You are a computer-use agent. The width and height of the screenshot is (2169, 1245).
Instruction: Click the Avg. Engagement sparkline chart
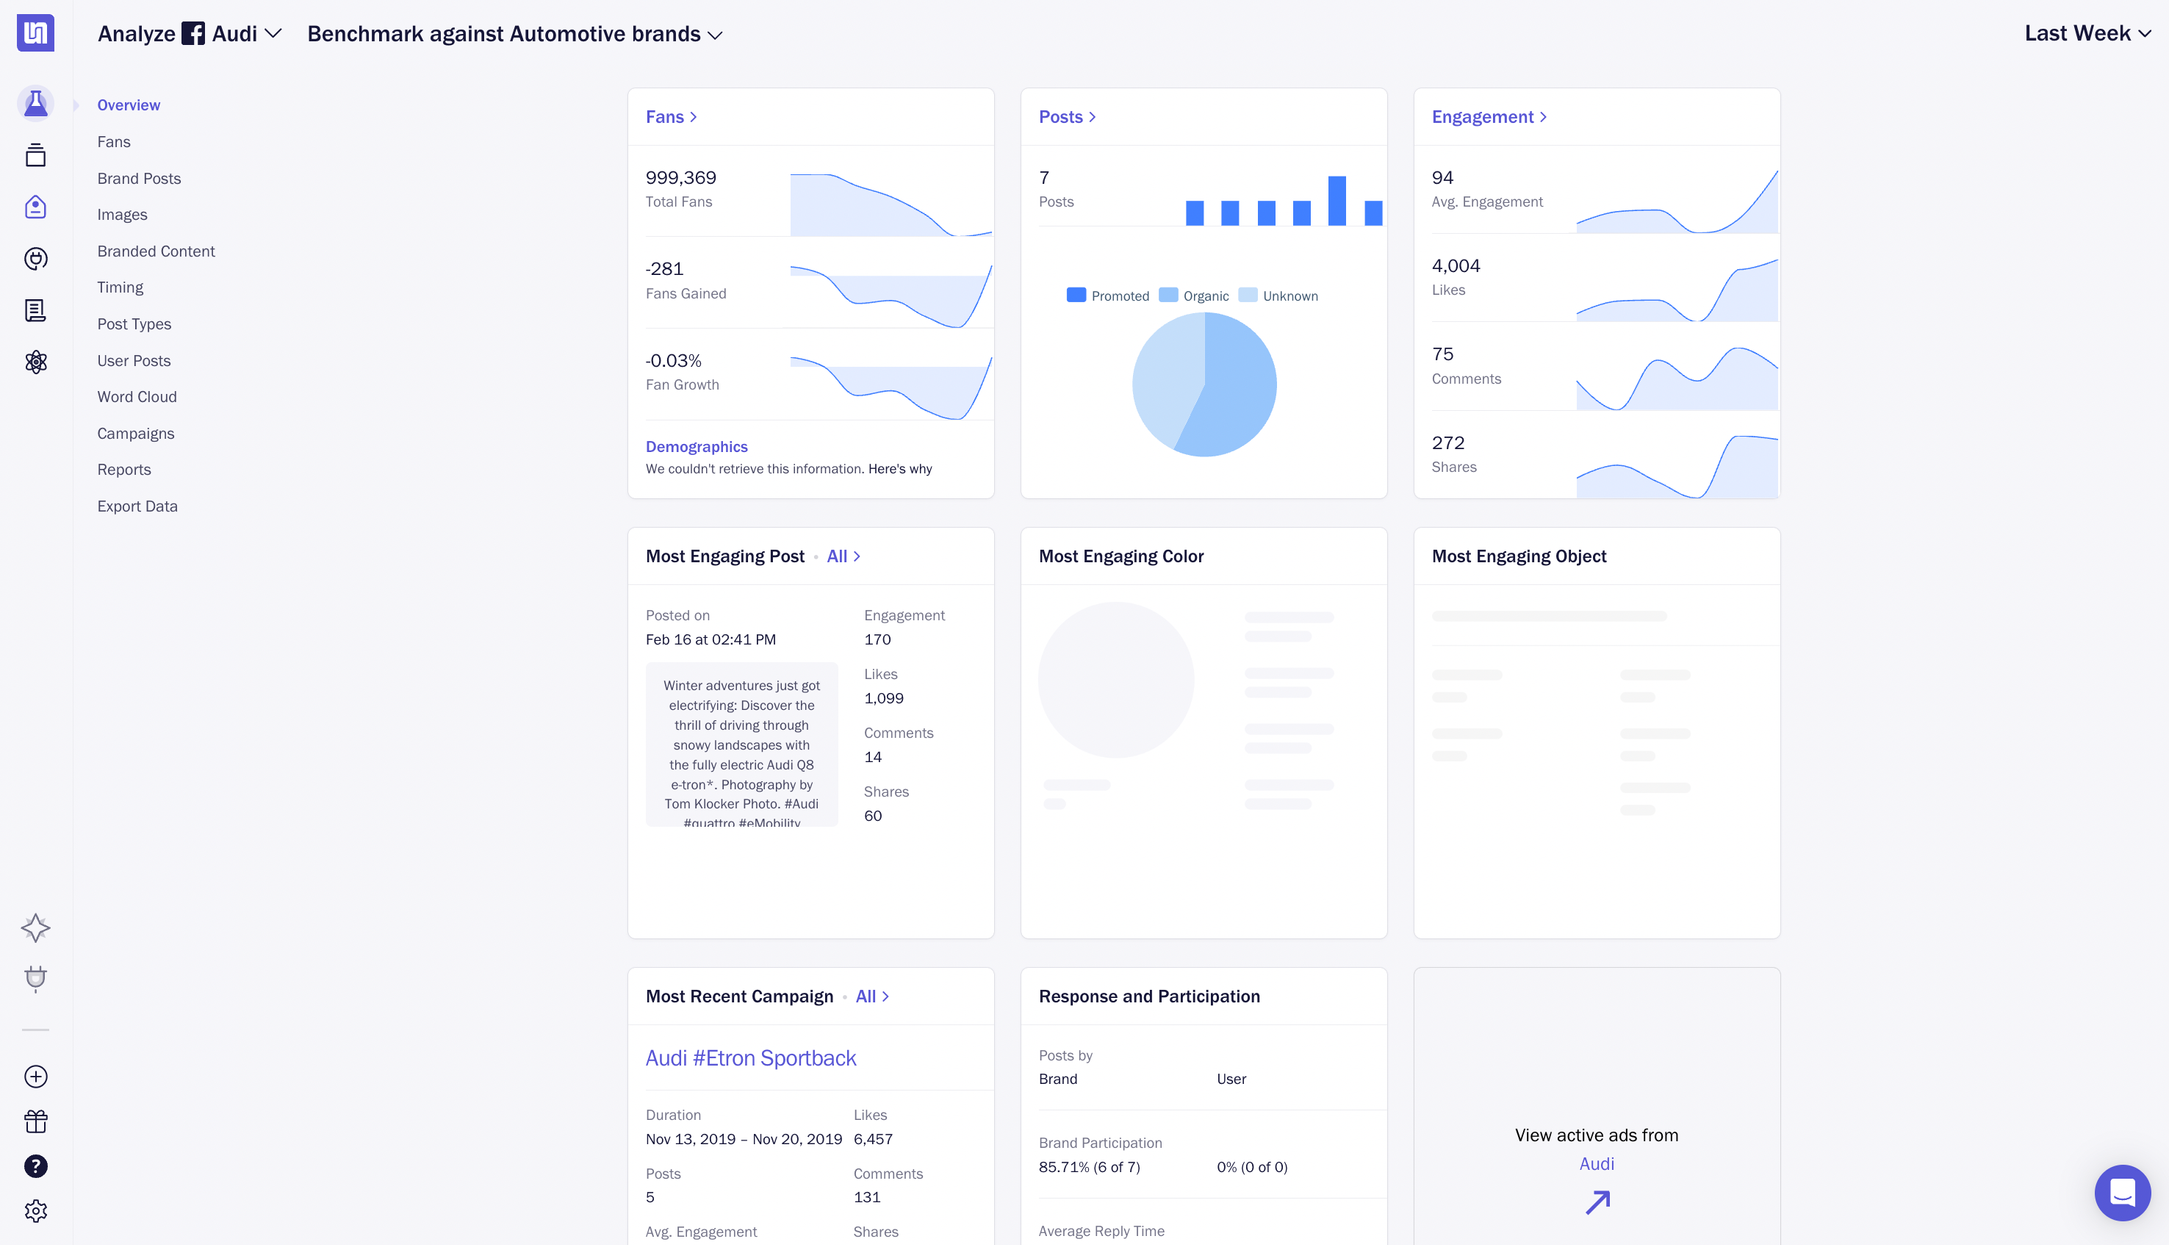pos(1677,201)
